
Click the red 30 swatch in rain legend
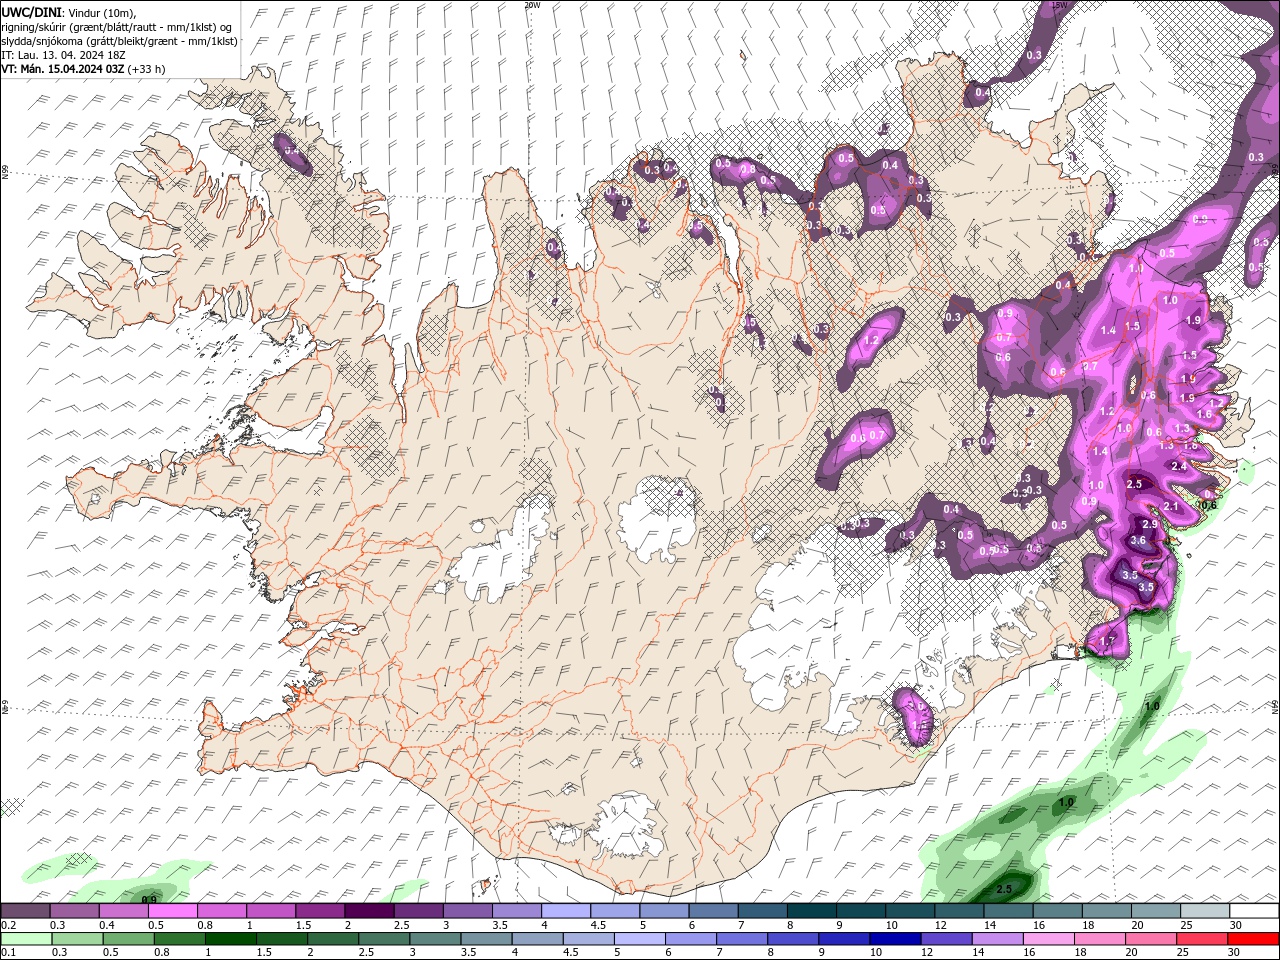[1254, 939]
